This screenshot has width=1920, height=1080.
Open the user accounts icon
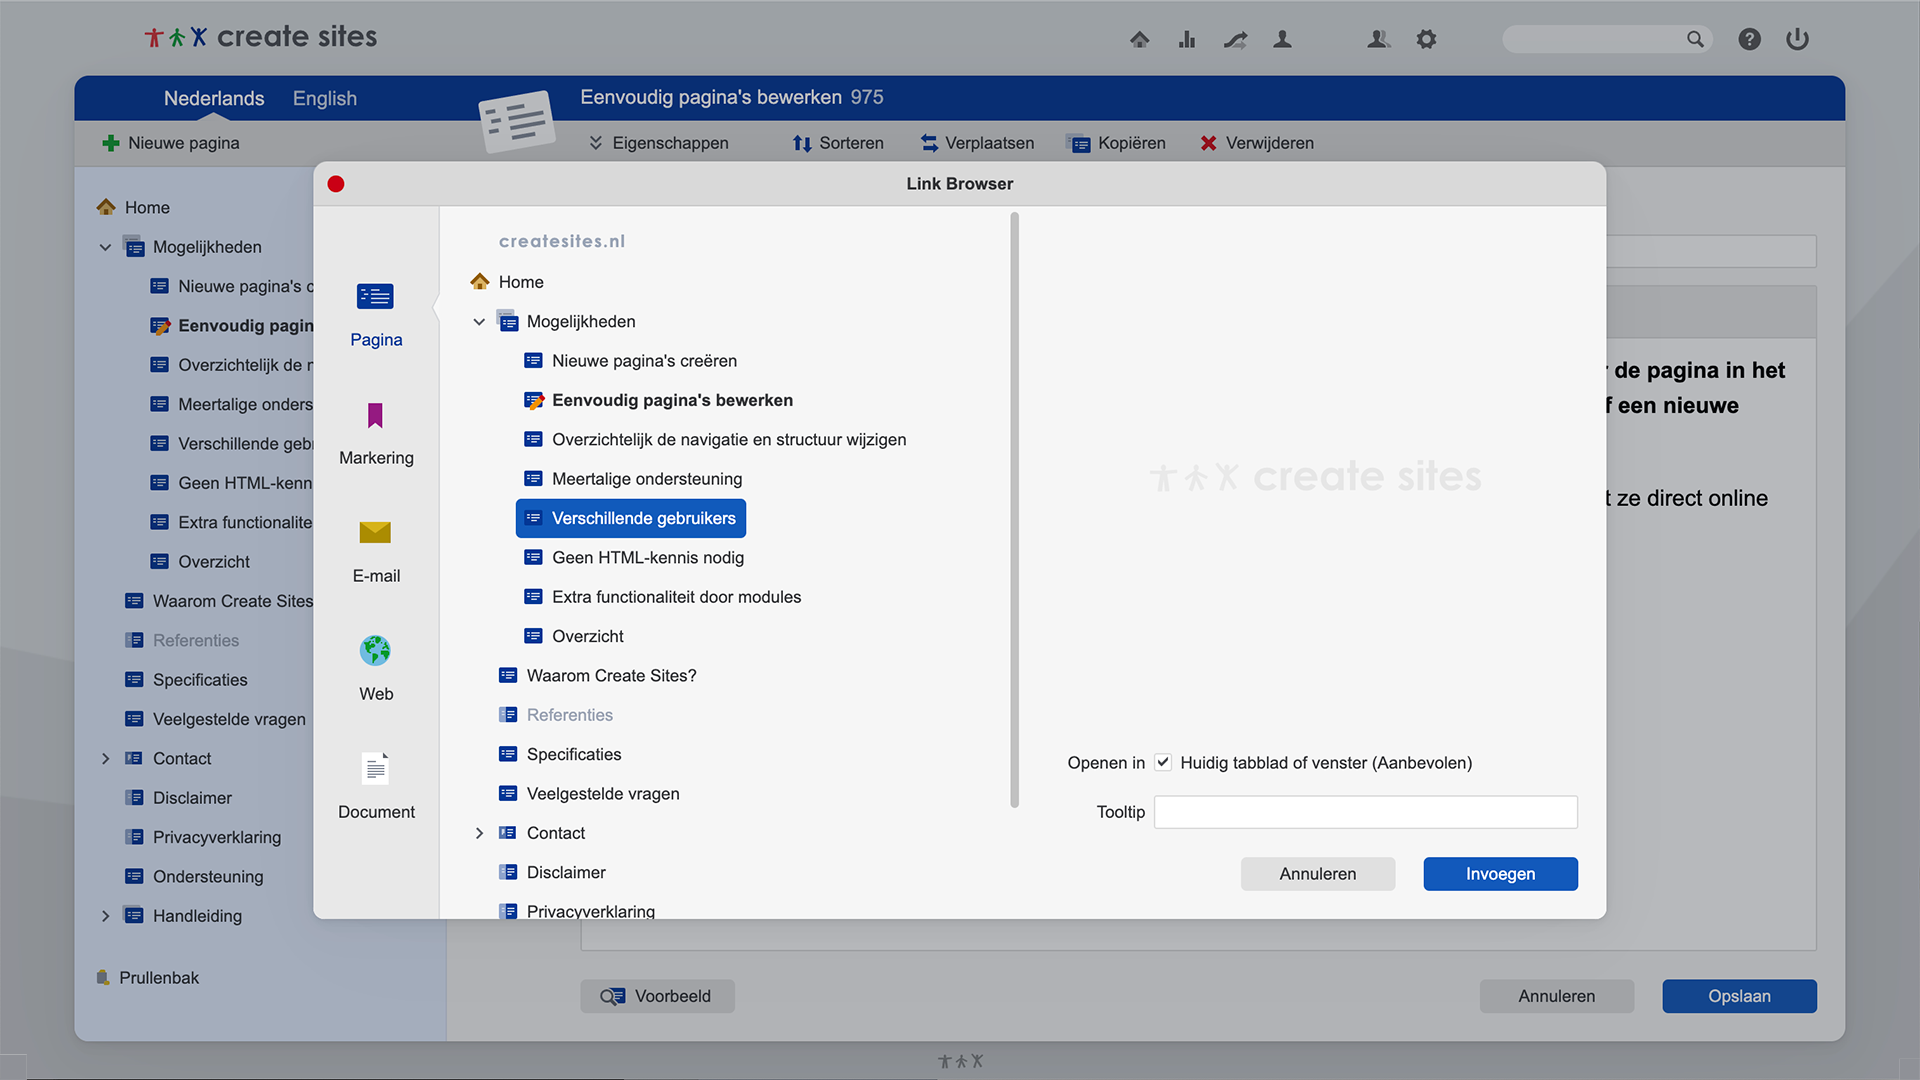1379,39
